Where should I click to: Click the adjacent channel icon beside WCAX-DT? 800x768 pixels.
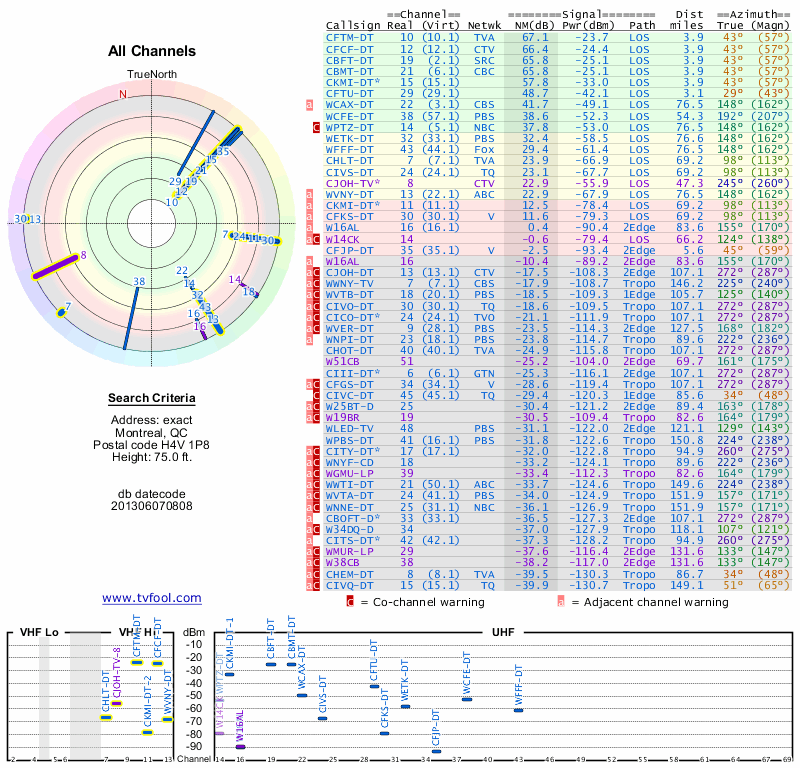(309, 105)
